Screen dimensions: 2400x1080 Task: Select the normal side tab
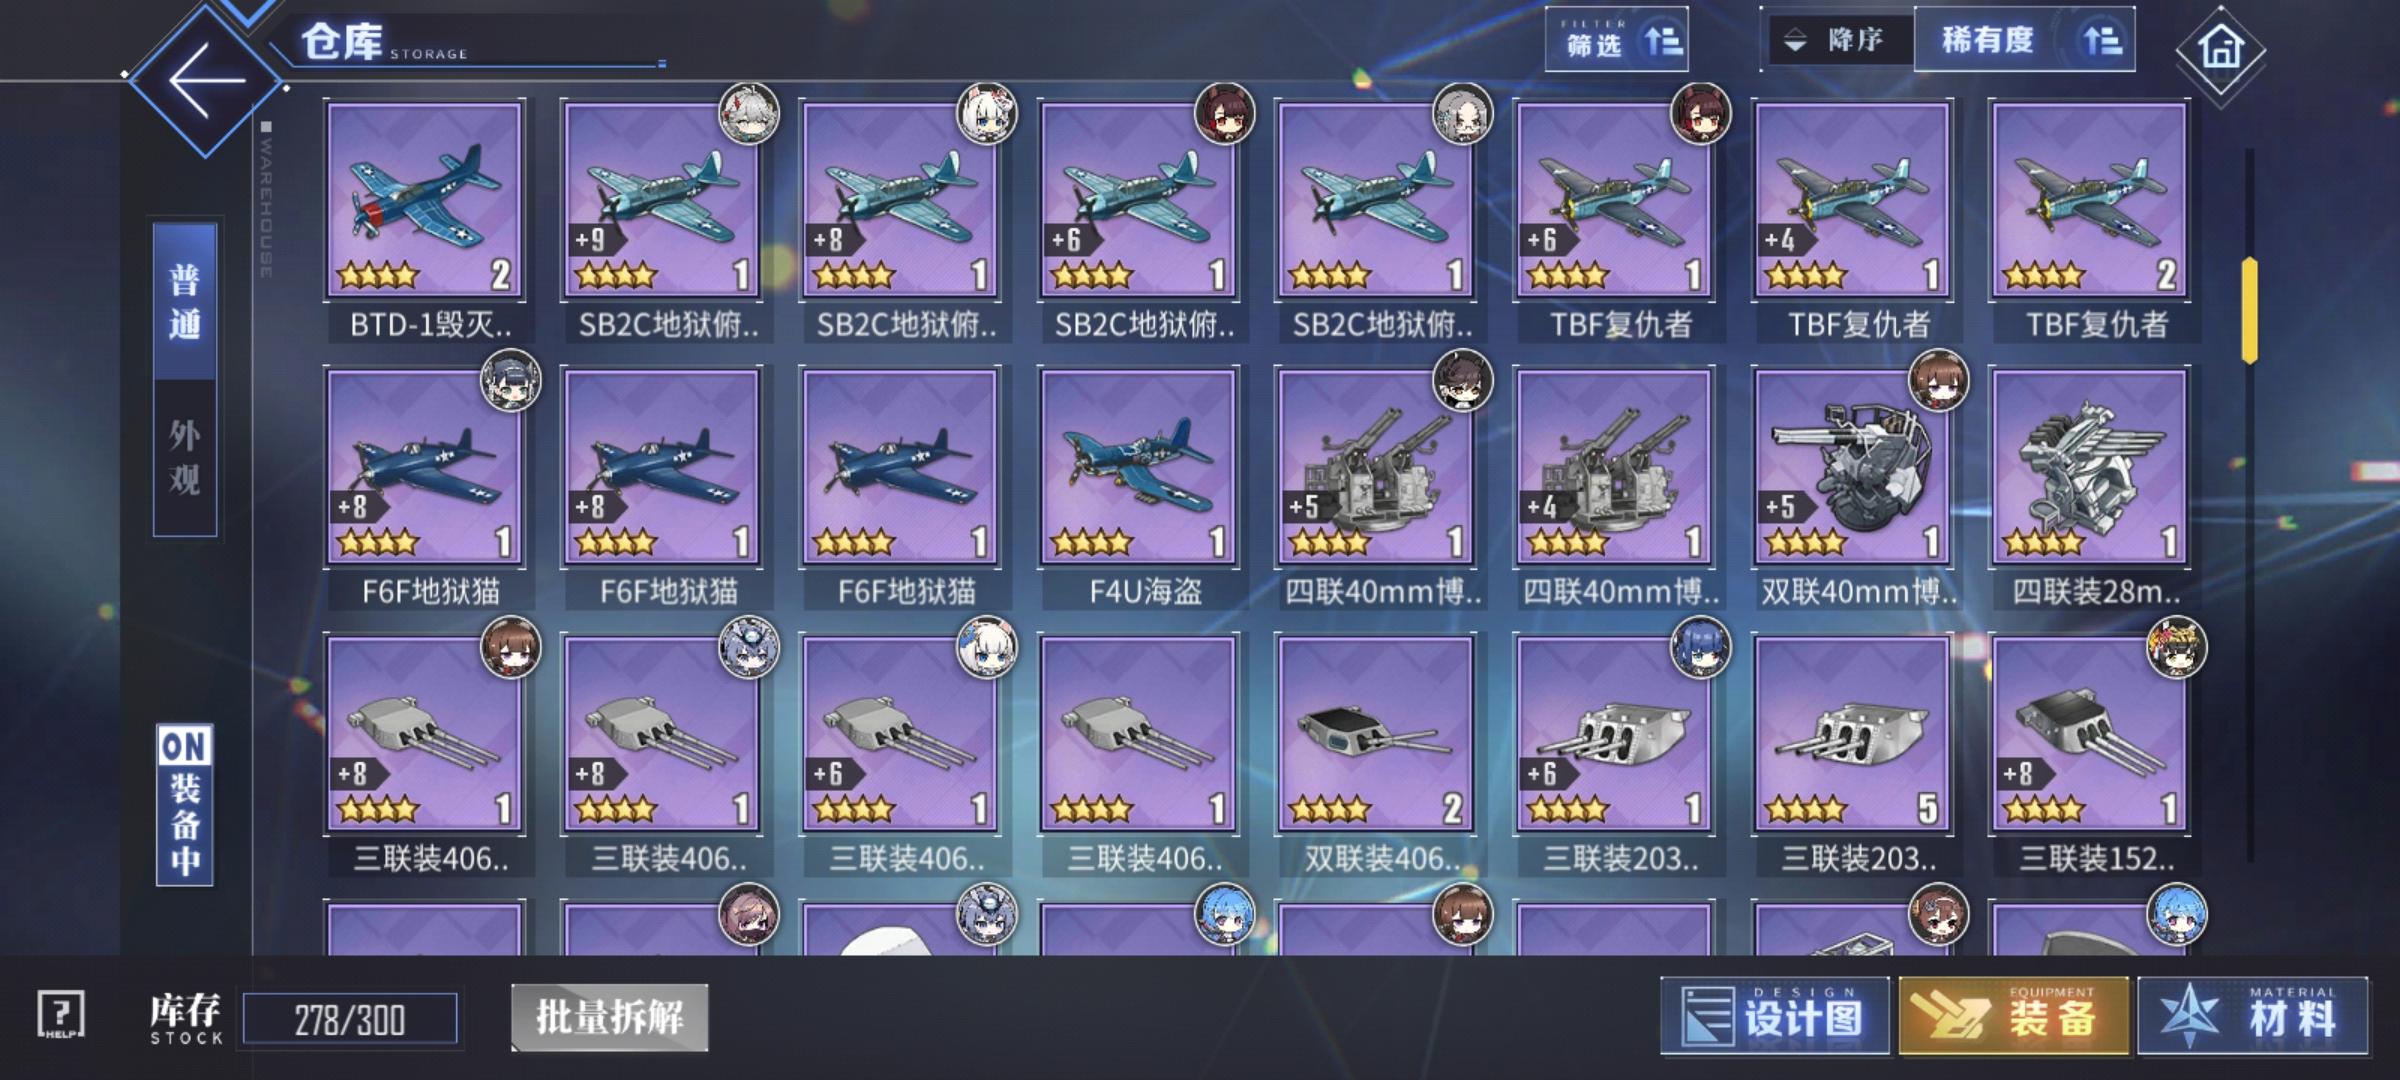[x=185, y=301]
